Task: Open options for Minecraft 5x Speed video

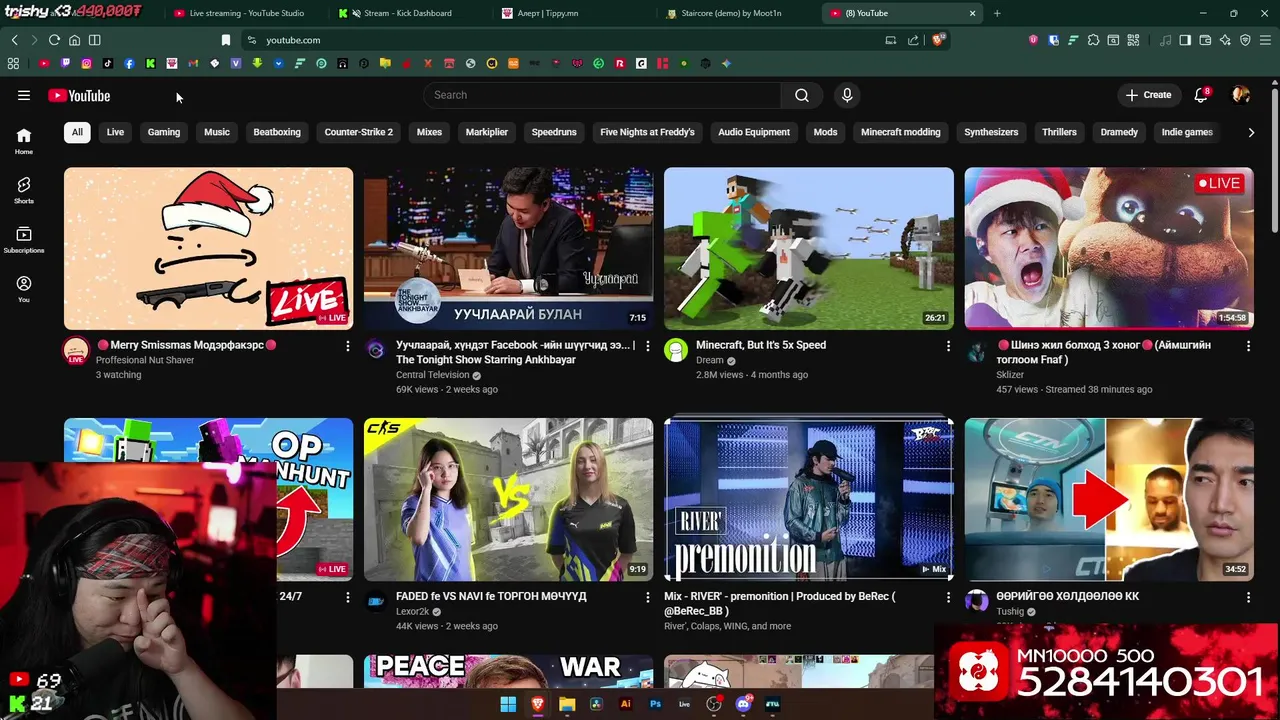Action: coord(948,346)
